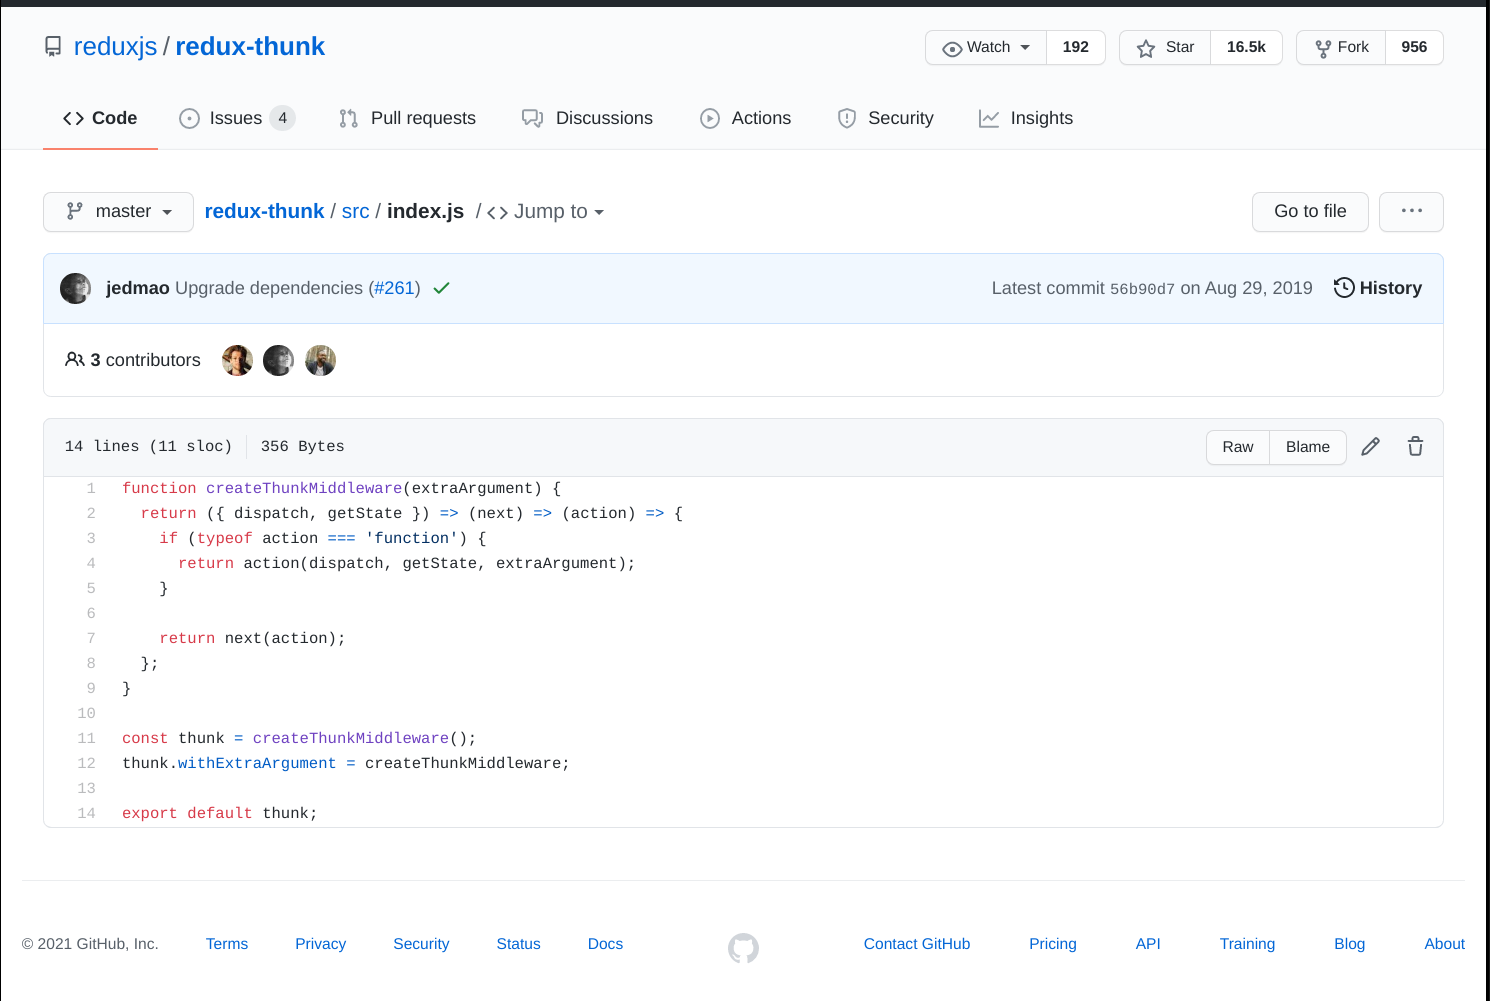Select line number 1
1490x1001 pixels.
91,488
